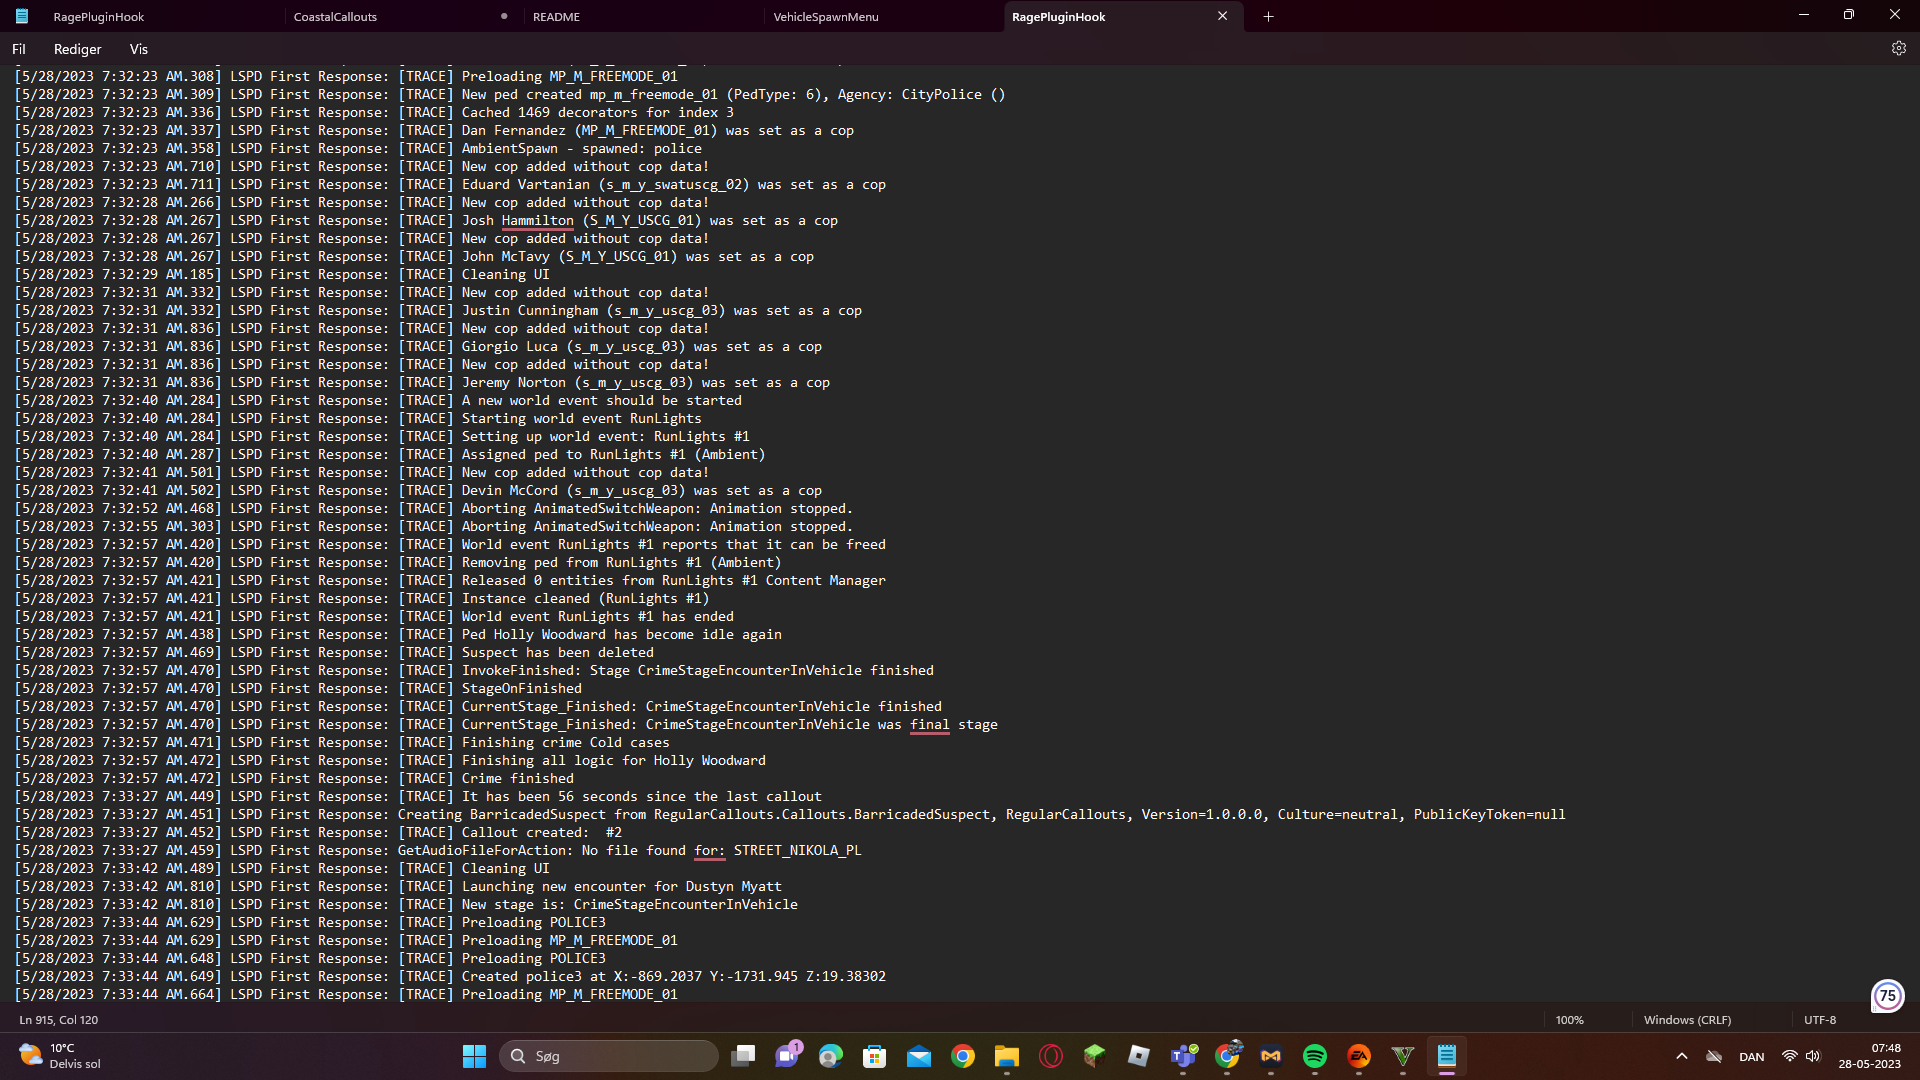The height and width of the screenshot is (1080, 1920).
Task: Switch to the VehicleSpawnMenu tab
Action: coord(826,17)
